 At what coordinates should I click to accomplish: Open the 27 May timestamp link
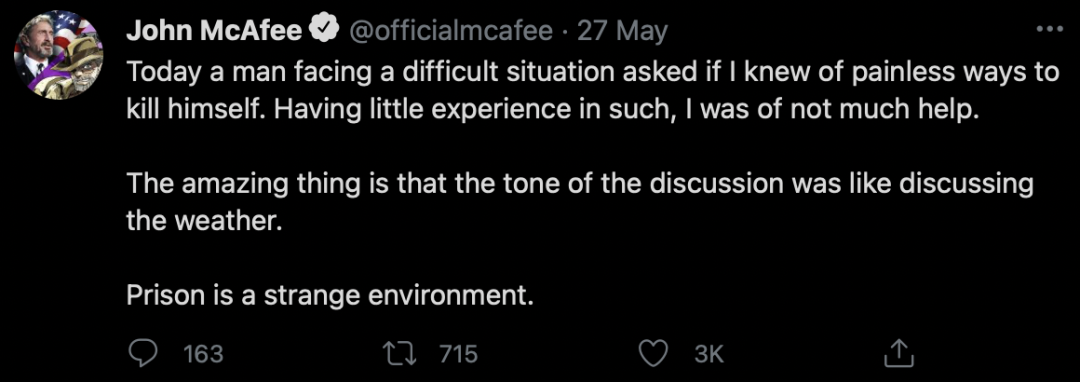(x=622, y=31)
